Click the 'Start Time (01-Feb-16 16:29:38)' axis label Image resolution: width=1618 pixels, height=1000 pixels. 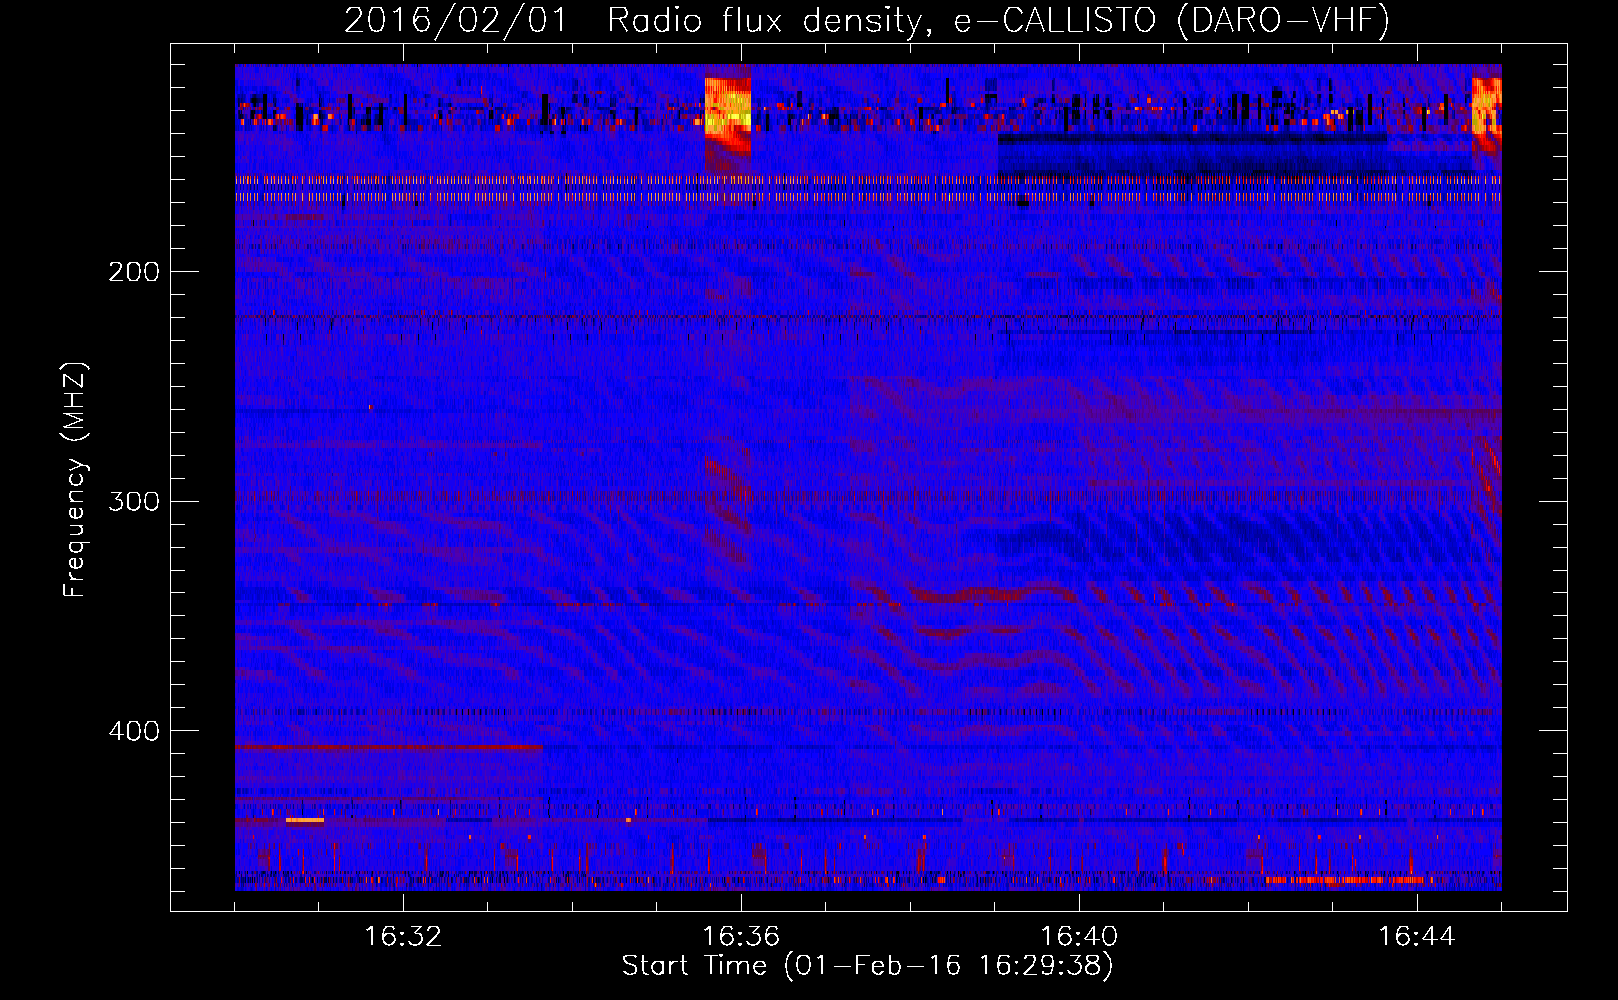(867, 966)
